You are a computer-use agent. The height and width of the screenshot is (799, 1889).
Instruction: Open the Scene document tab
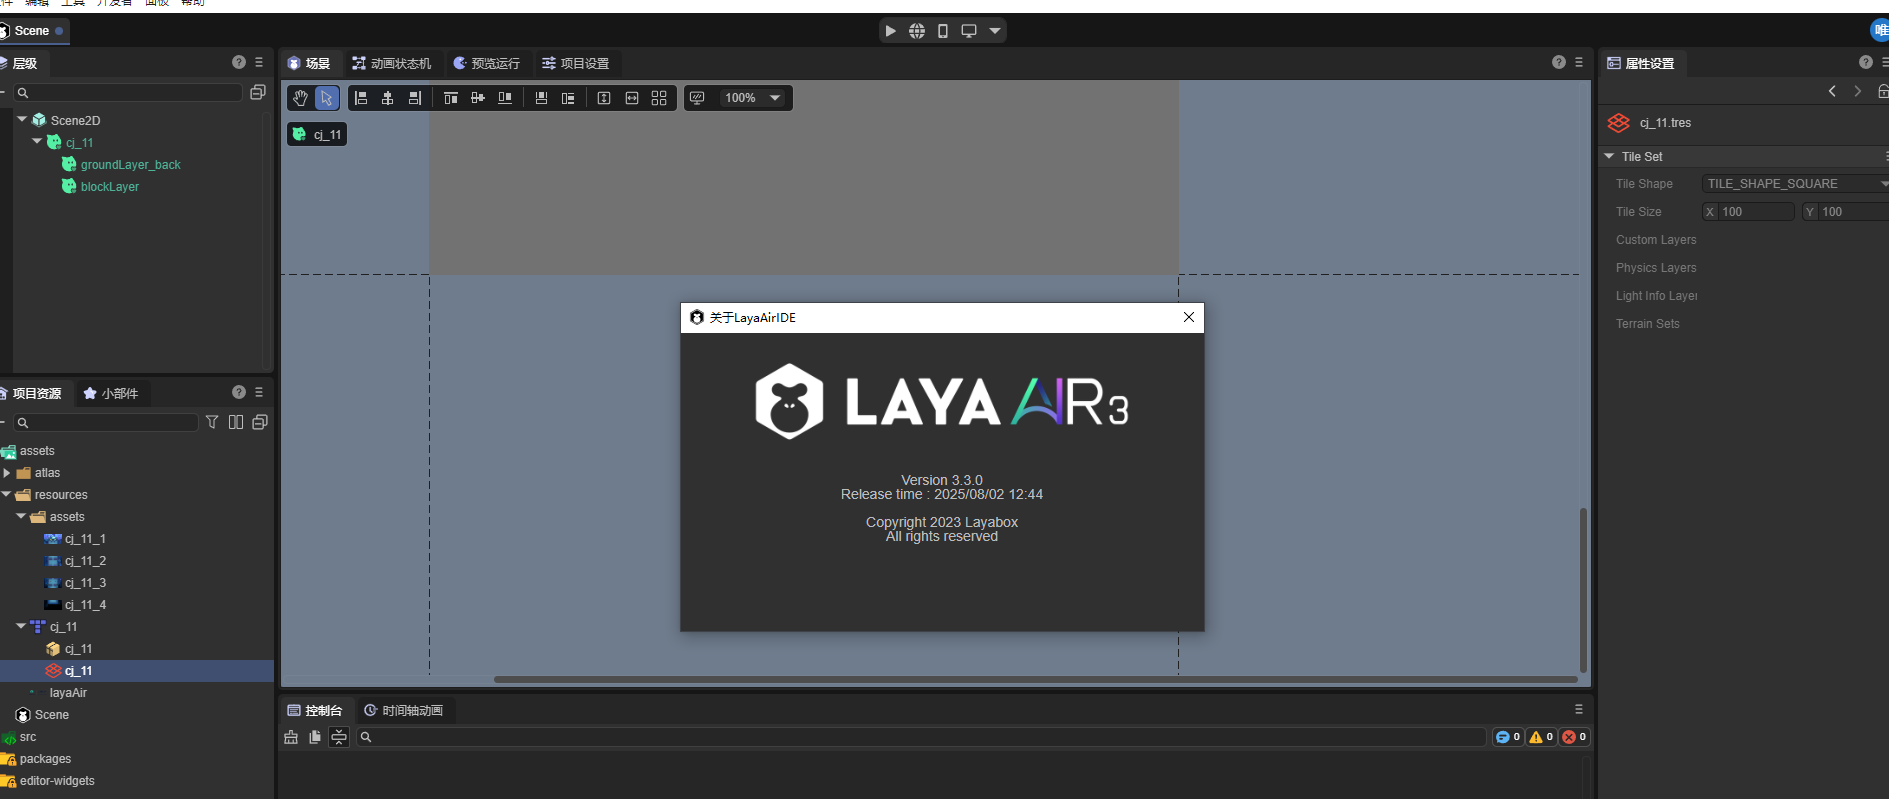[33, 31]
